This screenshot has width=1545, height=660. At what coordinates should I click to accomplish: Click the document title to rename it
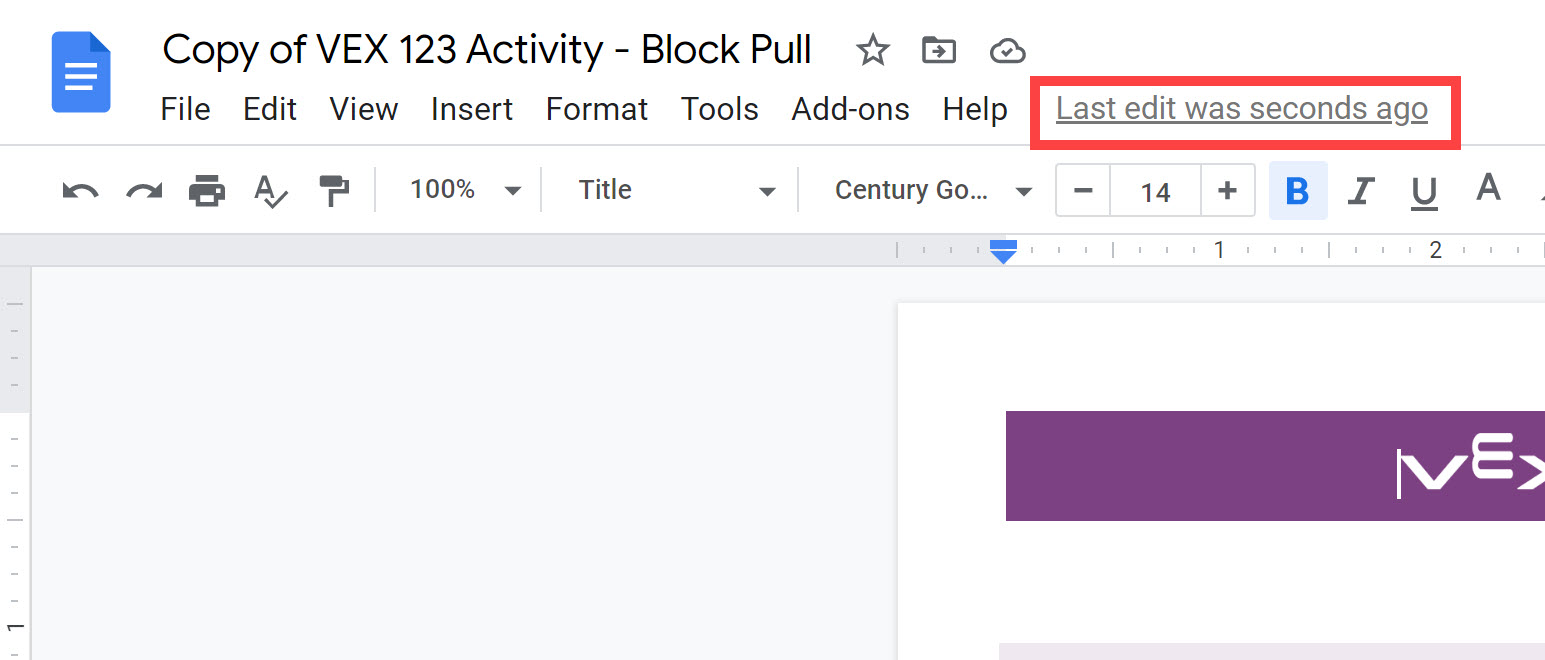click(x=486, y=49)
